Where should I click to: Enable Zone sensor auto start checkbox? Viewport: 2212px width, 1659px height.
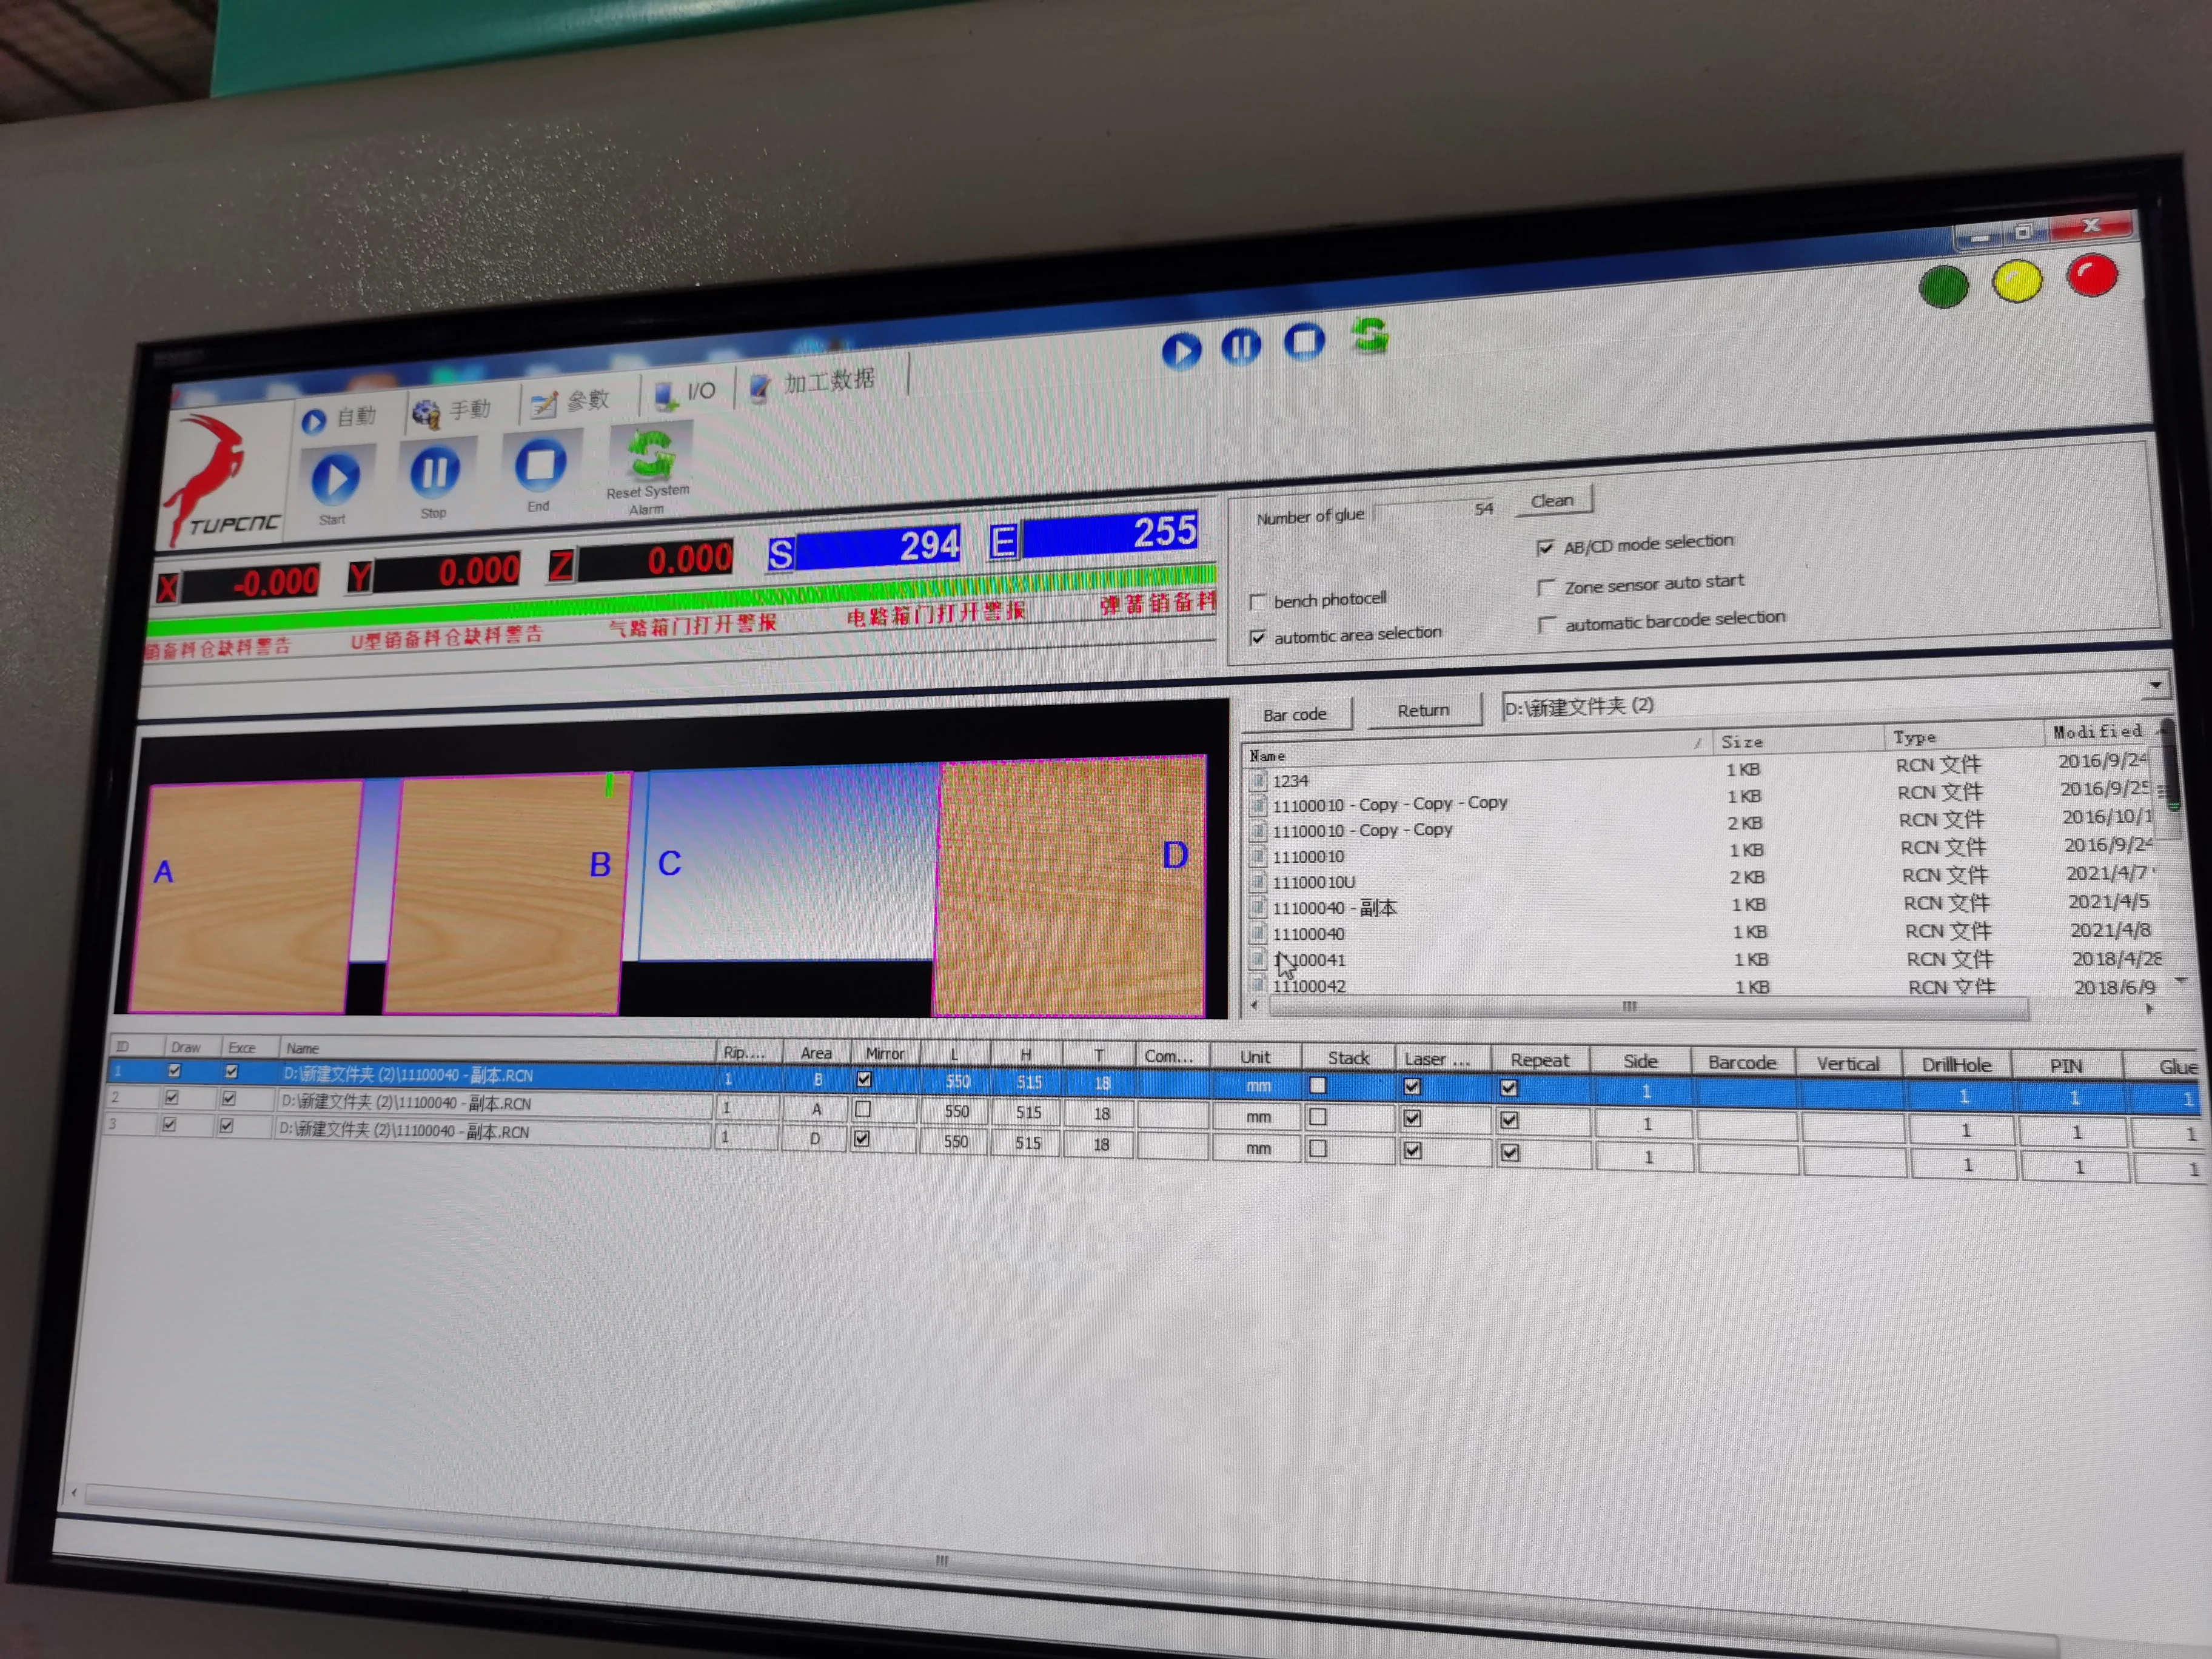click(1546, 587)
